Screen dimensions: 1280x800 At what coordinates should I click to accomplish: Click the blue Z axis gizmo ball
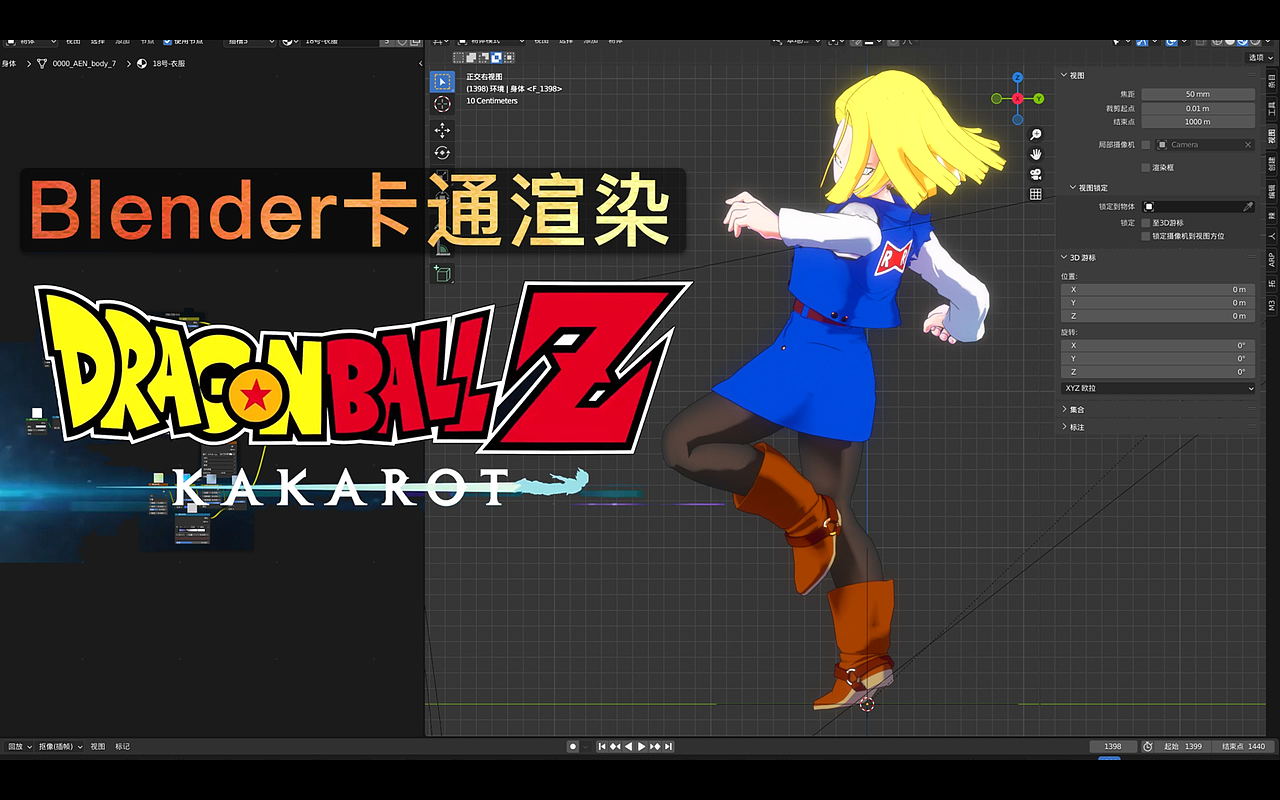1017,77
